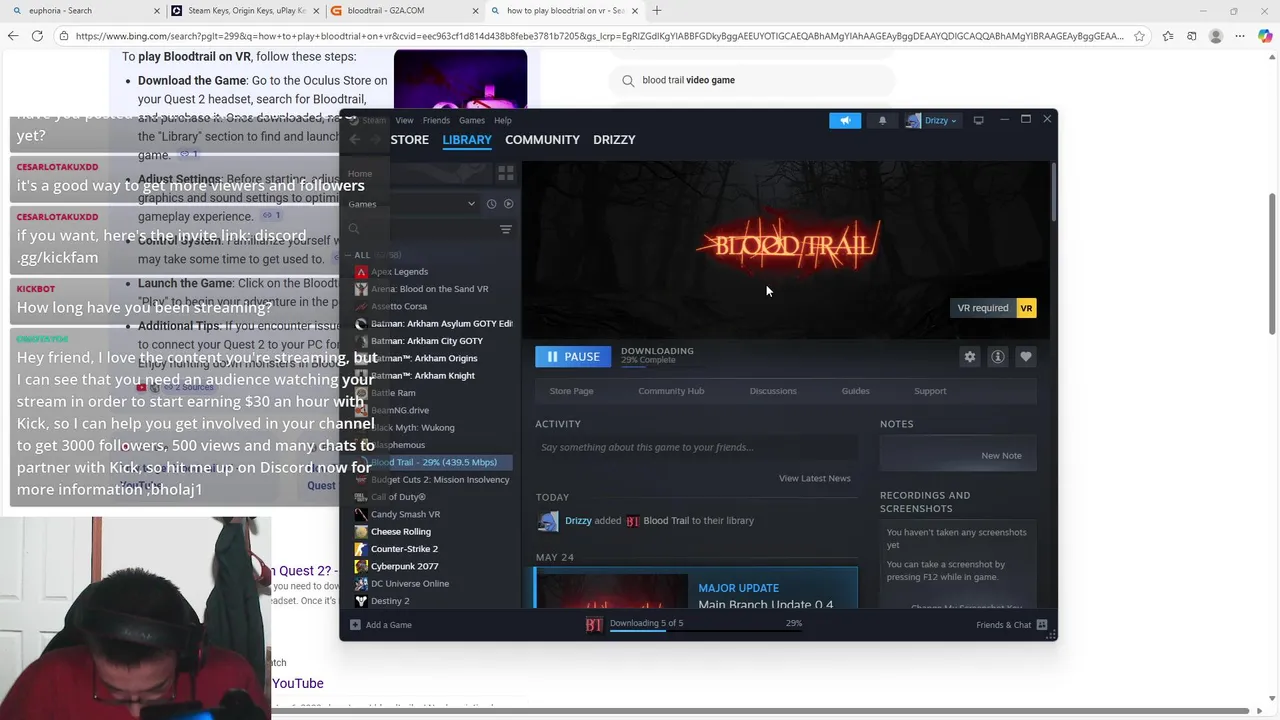The width and height of the screenshot is (1280, 720).
Task: Click View Latest News
Action: (x=815, y=478)
